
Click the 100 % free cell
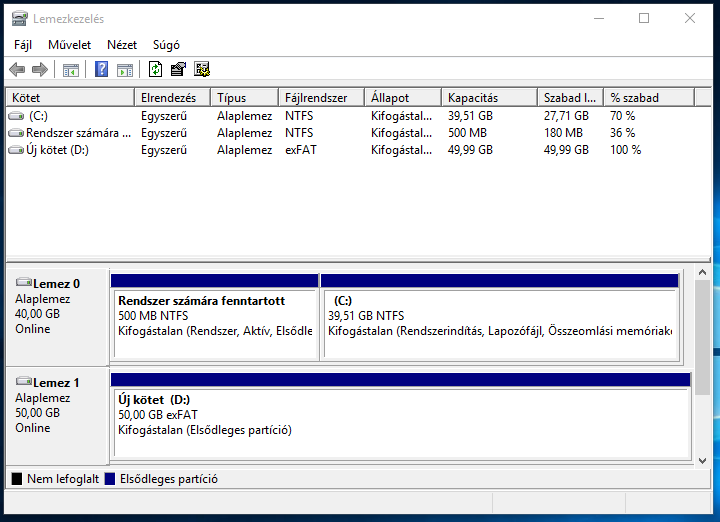(x=625, y=150)
